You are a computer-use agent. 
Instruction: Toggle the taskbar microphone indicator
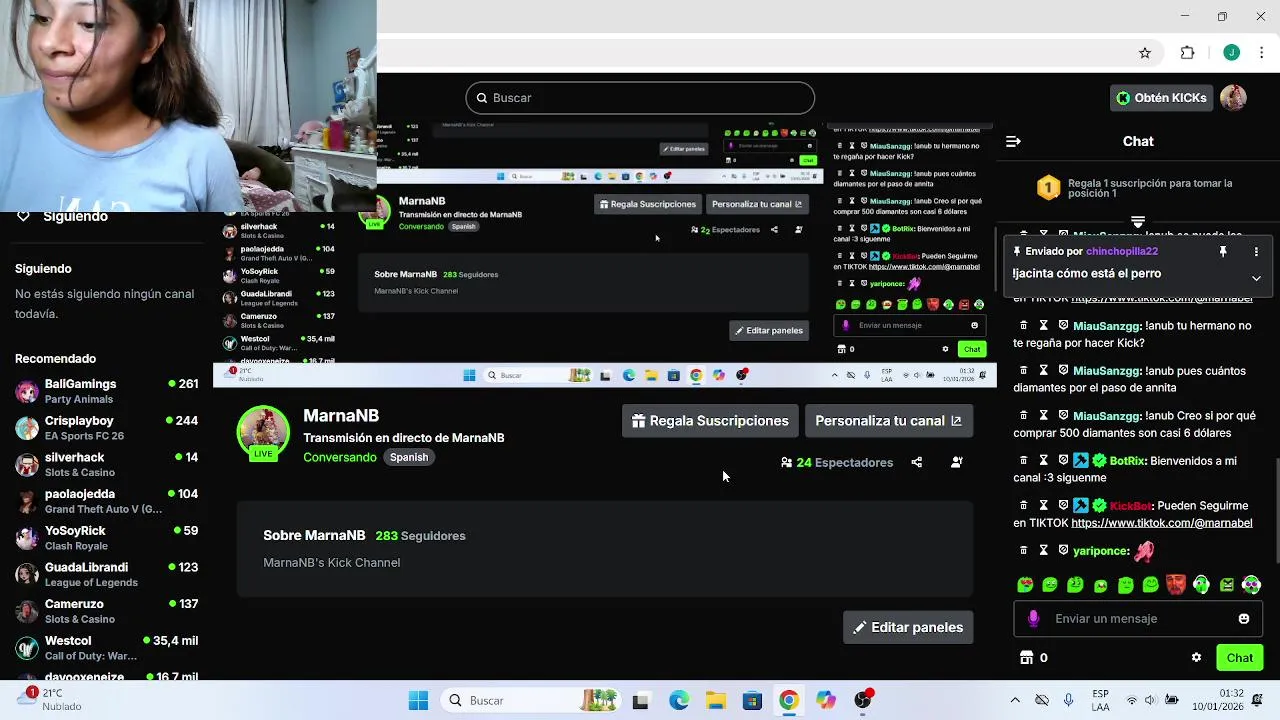pos(1068,701)
